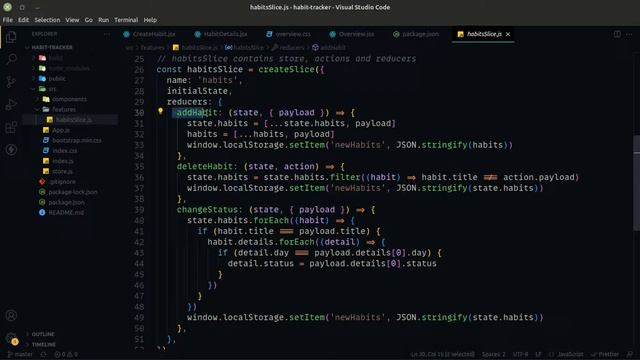Click the addHabit breadcrumb segment
This screenshot has width=640, height=360.
tap(329, 48)
